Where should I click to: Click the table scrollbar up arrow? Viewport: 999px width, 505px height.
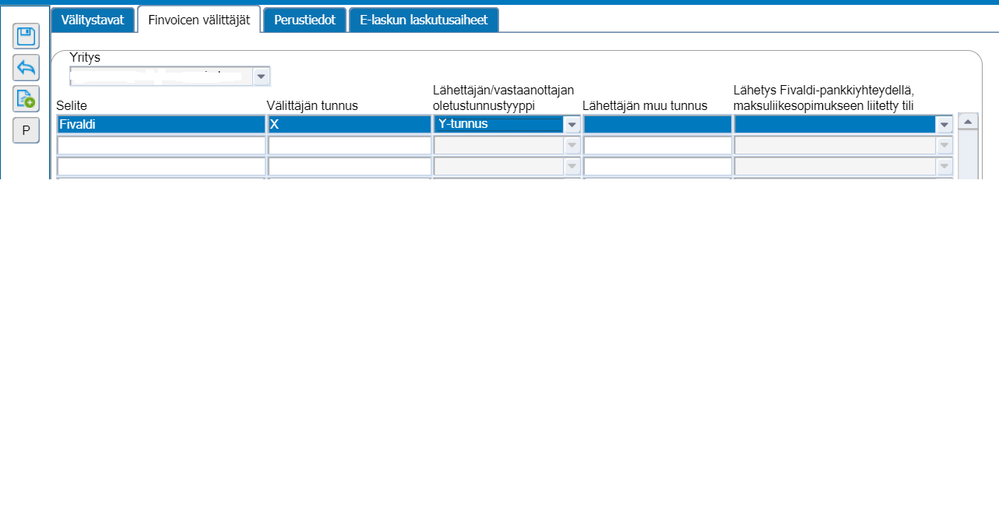968,121
